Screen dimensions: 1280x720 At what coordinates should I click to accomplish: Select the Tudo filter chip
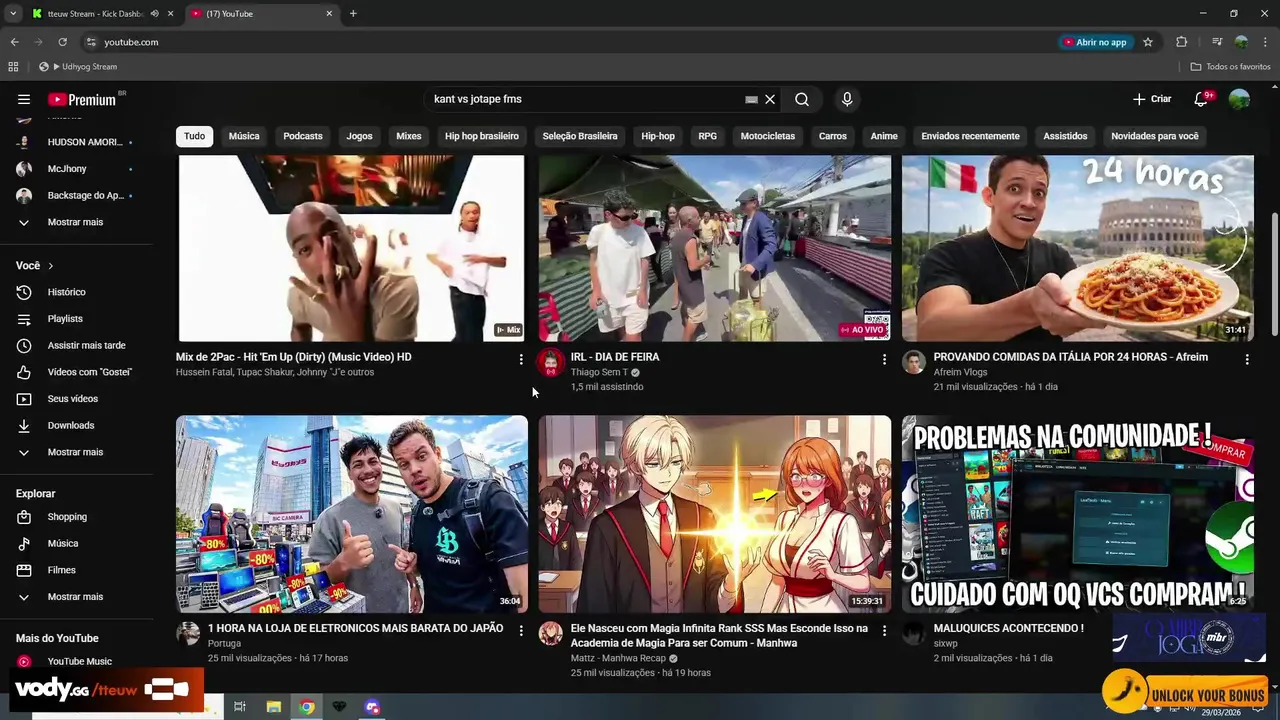194,136
